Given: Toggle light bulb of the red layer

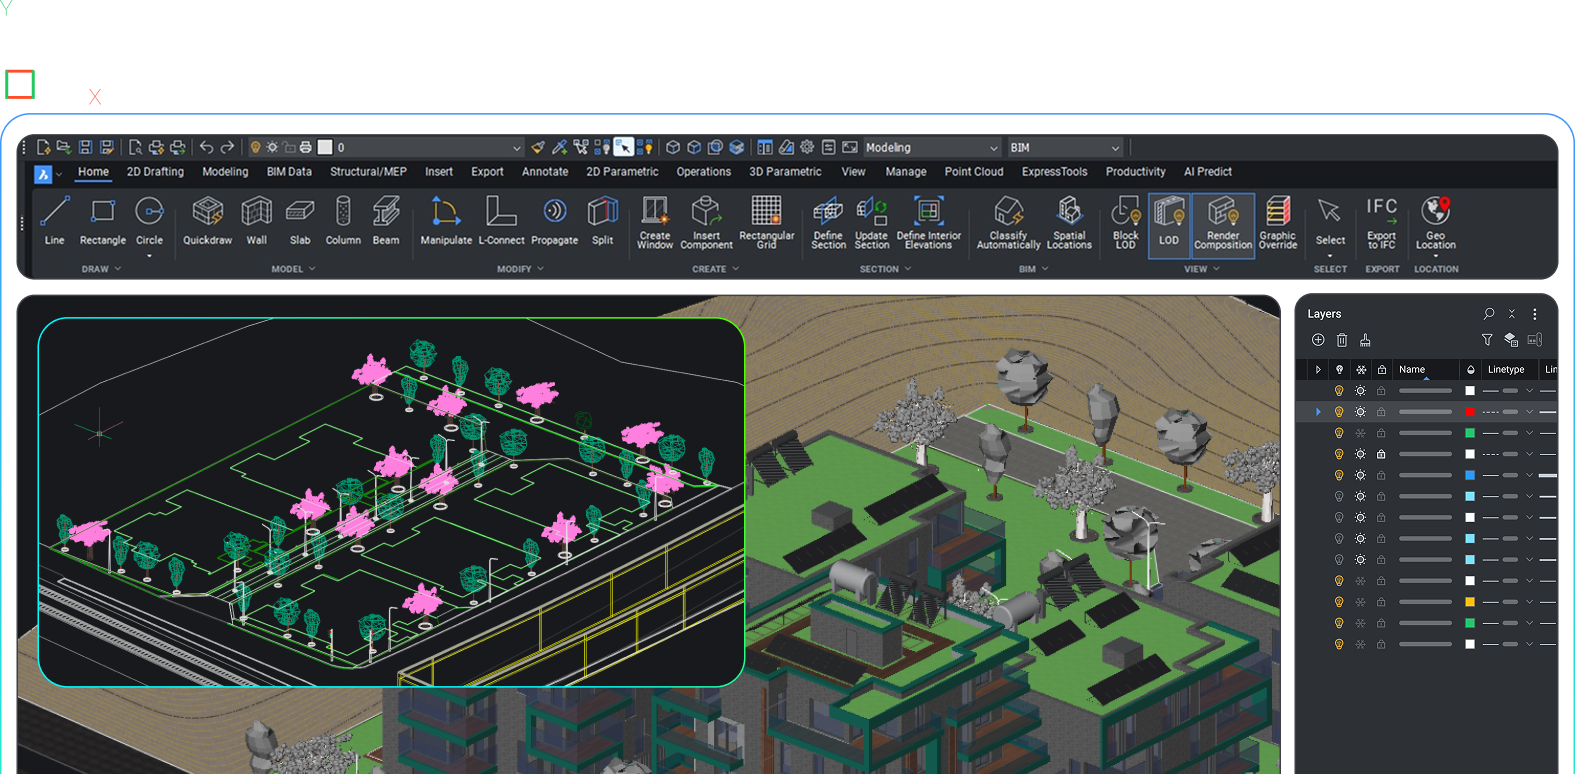Looking at the screenshot, I should pyautogui.click(x=1339, y=412).
